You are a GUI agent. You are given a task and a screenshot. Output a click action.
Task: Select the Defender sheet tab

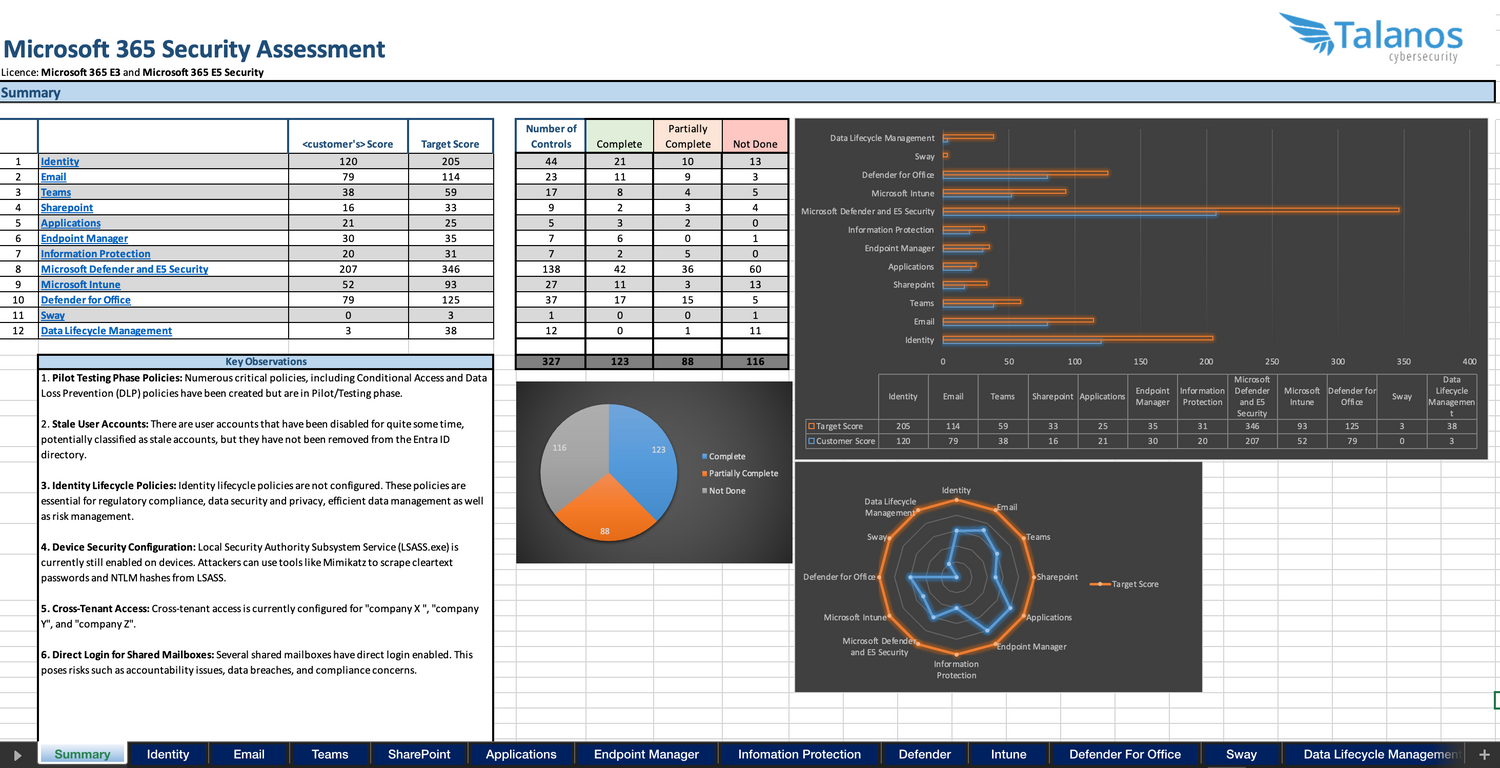click(925, 755)
